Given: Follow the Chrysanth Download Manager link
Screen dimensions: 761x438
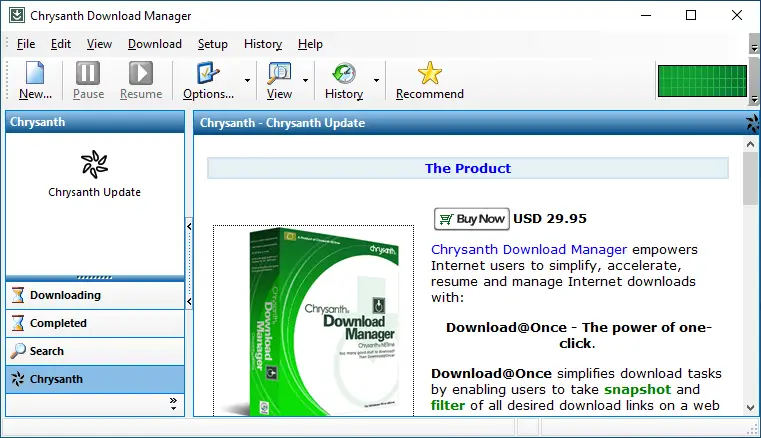Looking at the screenshot, I should pos(529,250).
